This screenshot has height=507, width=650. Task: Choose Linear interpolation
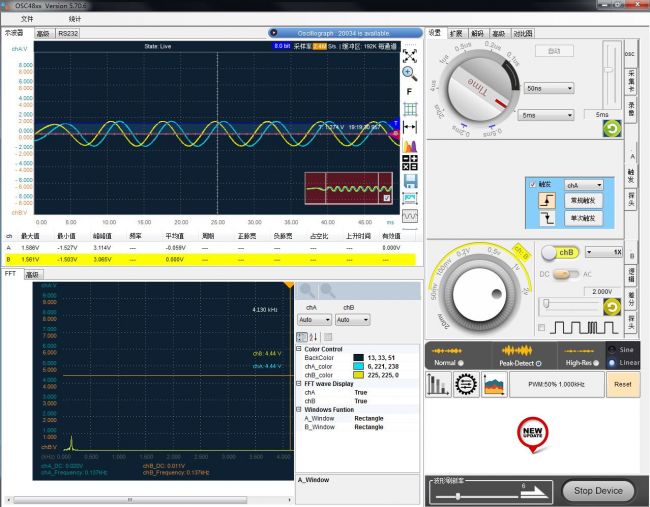(x=612, y=363)
